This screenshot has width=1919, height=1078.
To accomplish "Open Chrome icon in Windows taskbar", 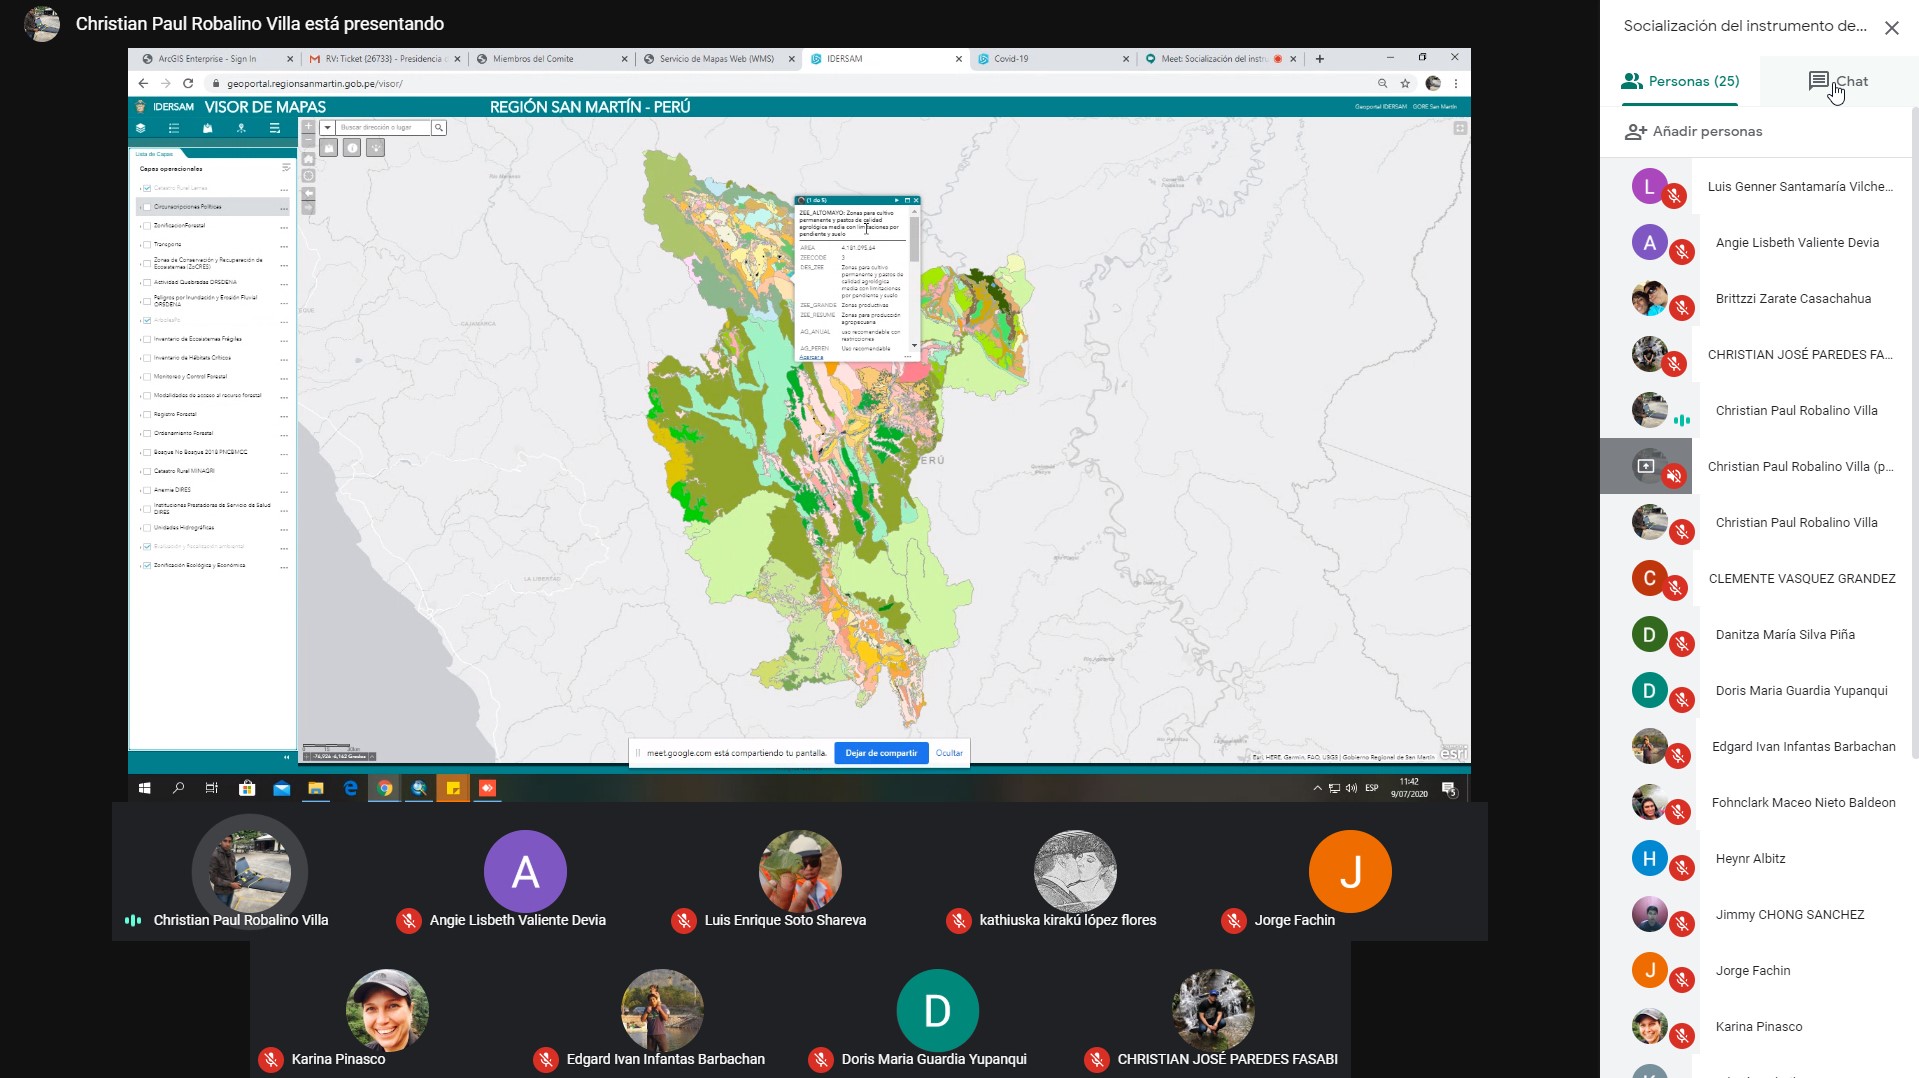I will click(384, 788).
